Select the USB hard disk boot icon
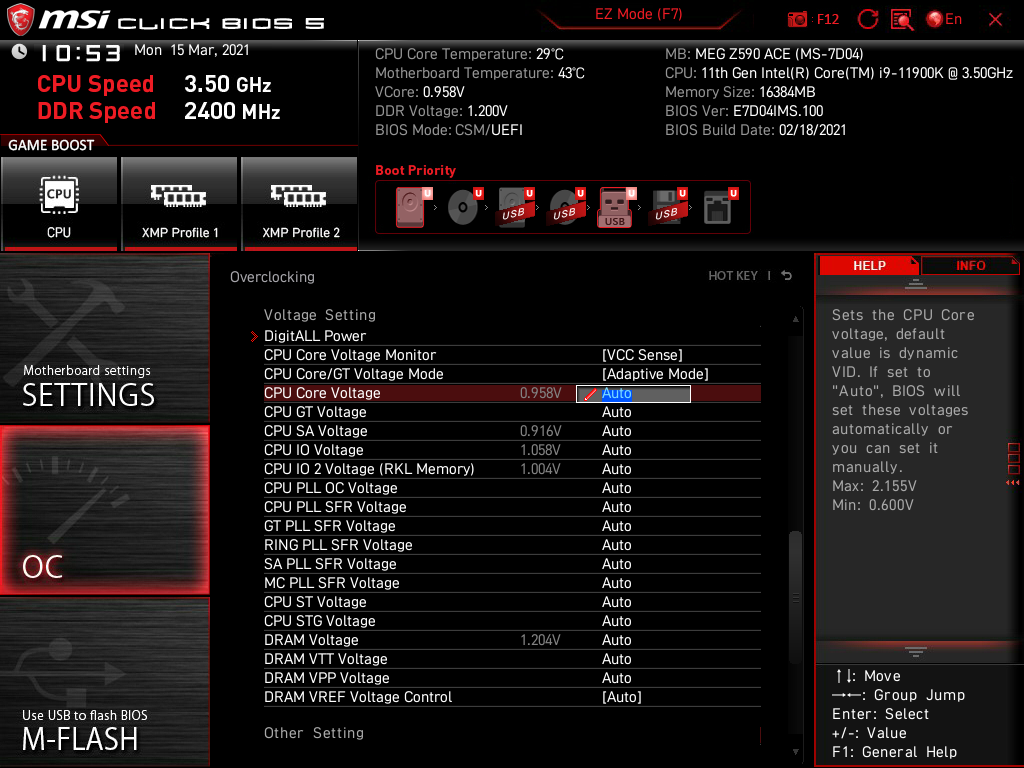This screenshot has height=768, width=1024. (515, 207)
